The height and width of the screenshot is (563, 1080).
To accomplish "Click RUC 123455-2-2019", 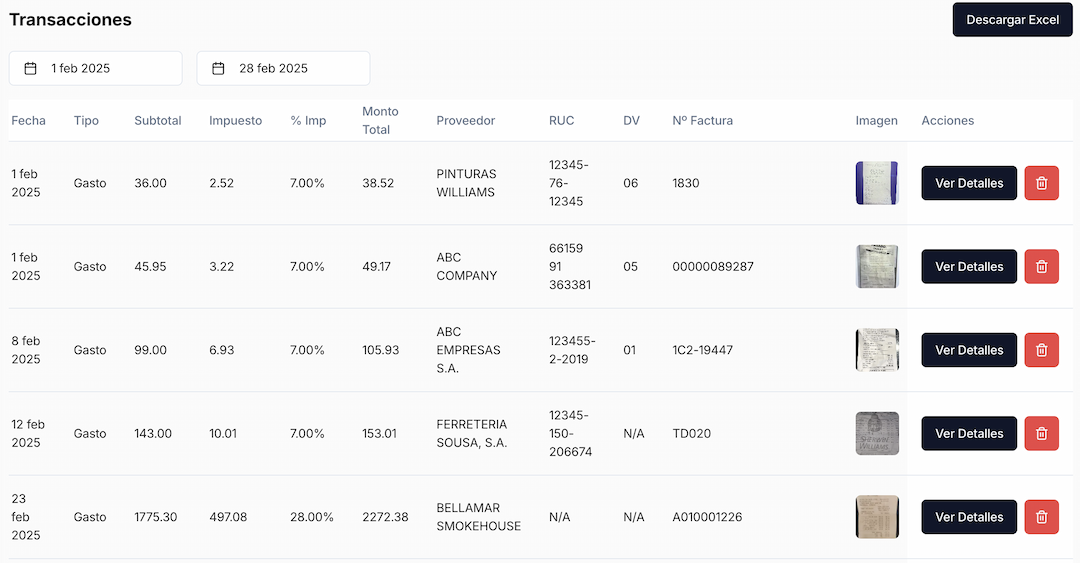I will 572,350.
